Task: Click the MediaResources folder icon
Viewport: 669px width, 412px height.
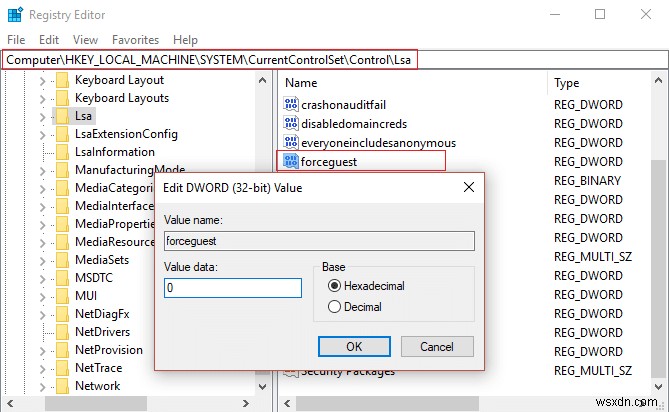Action: 62,242
